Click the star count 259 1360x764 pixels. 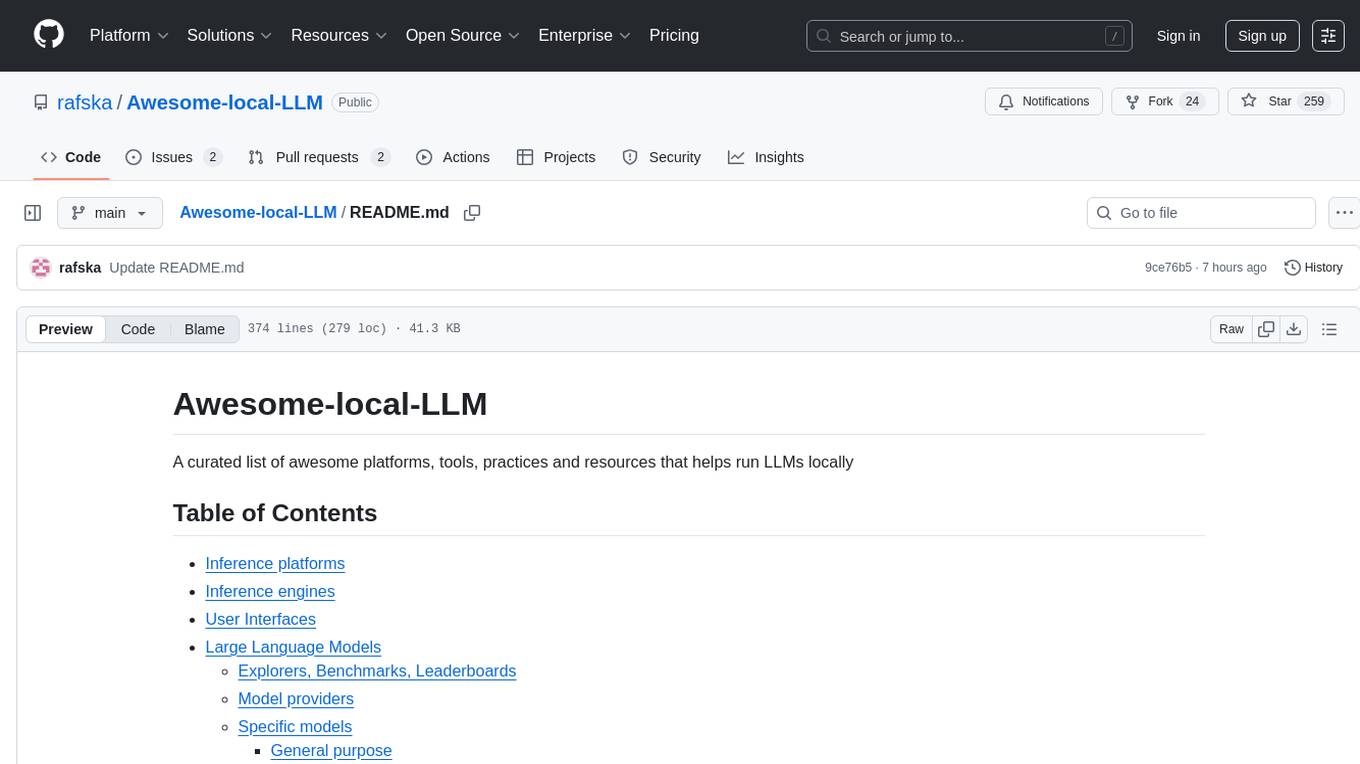click(x=1314, y=101)
